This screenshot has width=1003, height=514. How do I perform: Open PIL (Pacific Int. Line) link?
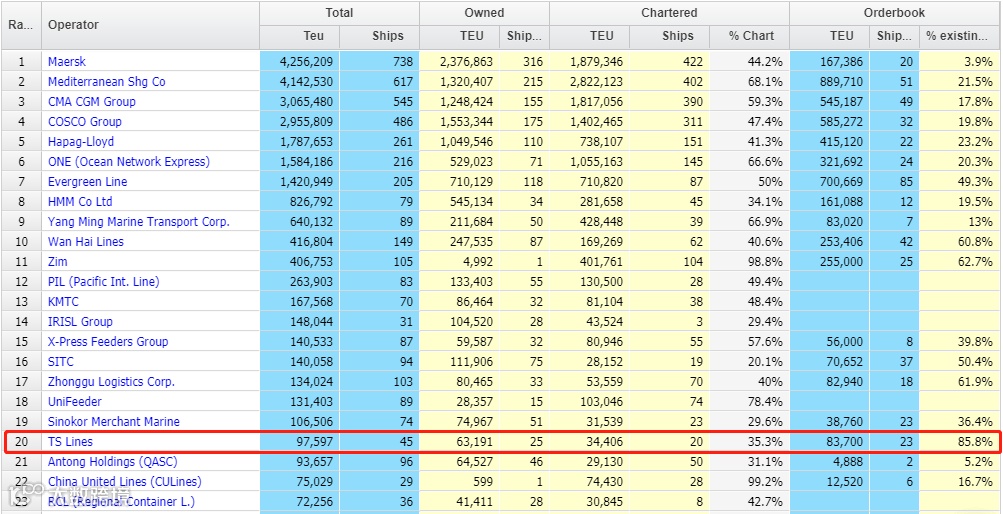(x=104, y=281)
